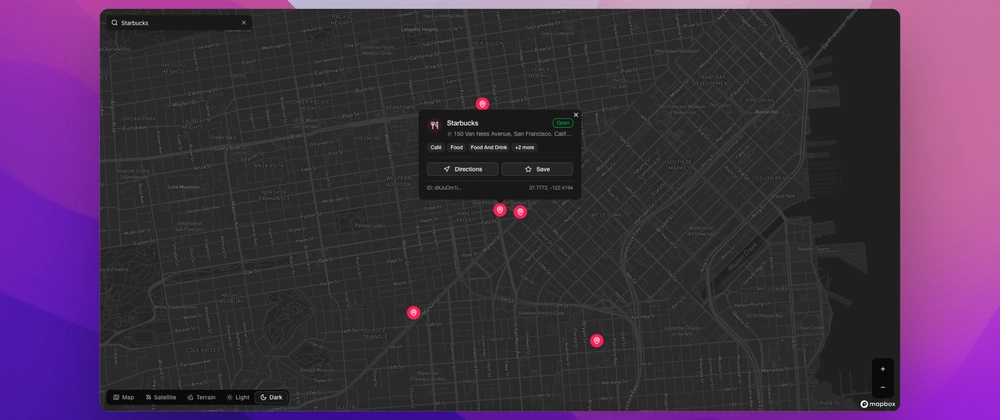Image resolution: width=1000 pixels, height=420 pixels.
Task: Click the COLE VALLEY map label
Action: 202,350
